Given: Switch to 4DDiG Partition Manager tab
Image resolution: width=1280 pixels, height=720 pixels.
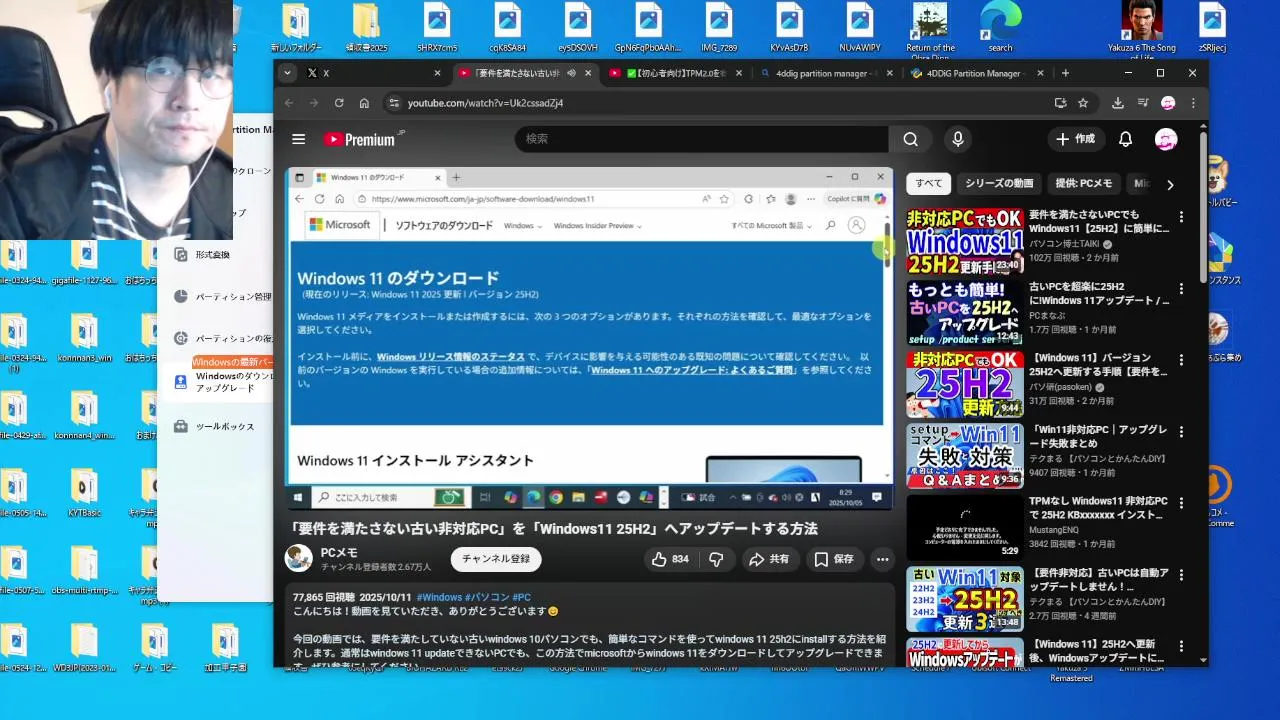Looking at the screenshot, I should (x=975, y=73).
